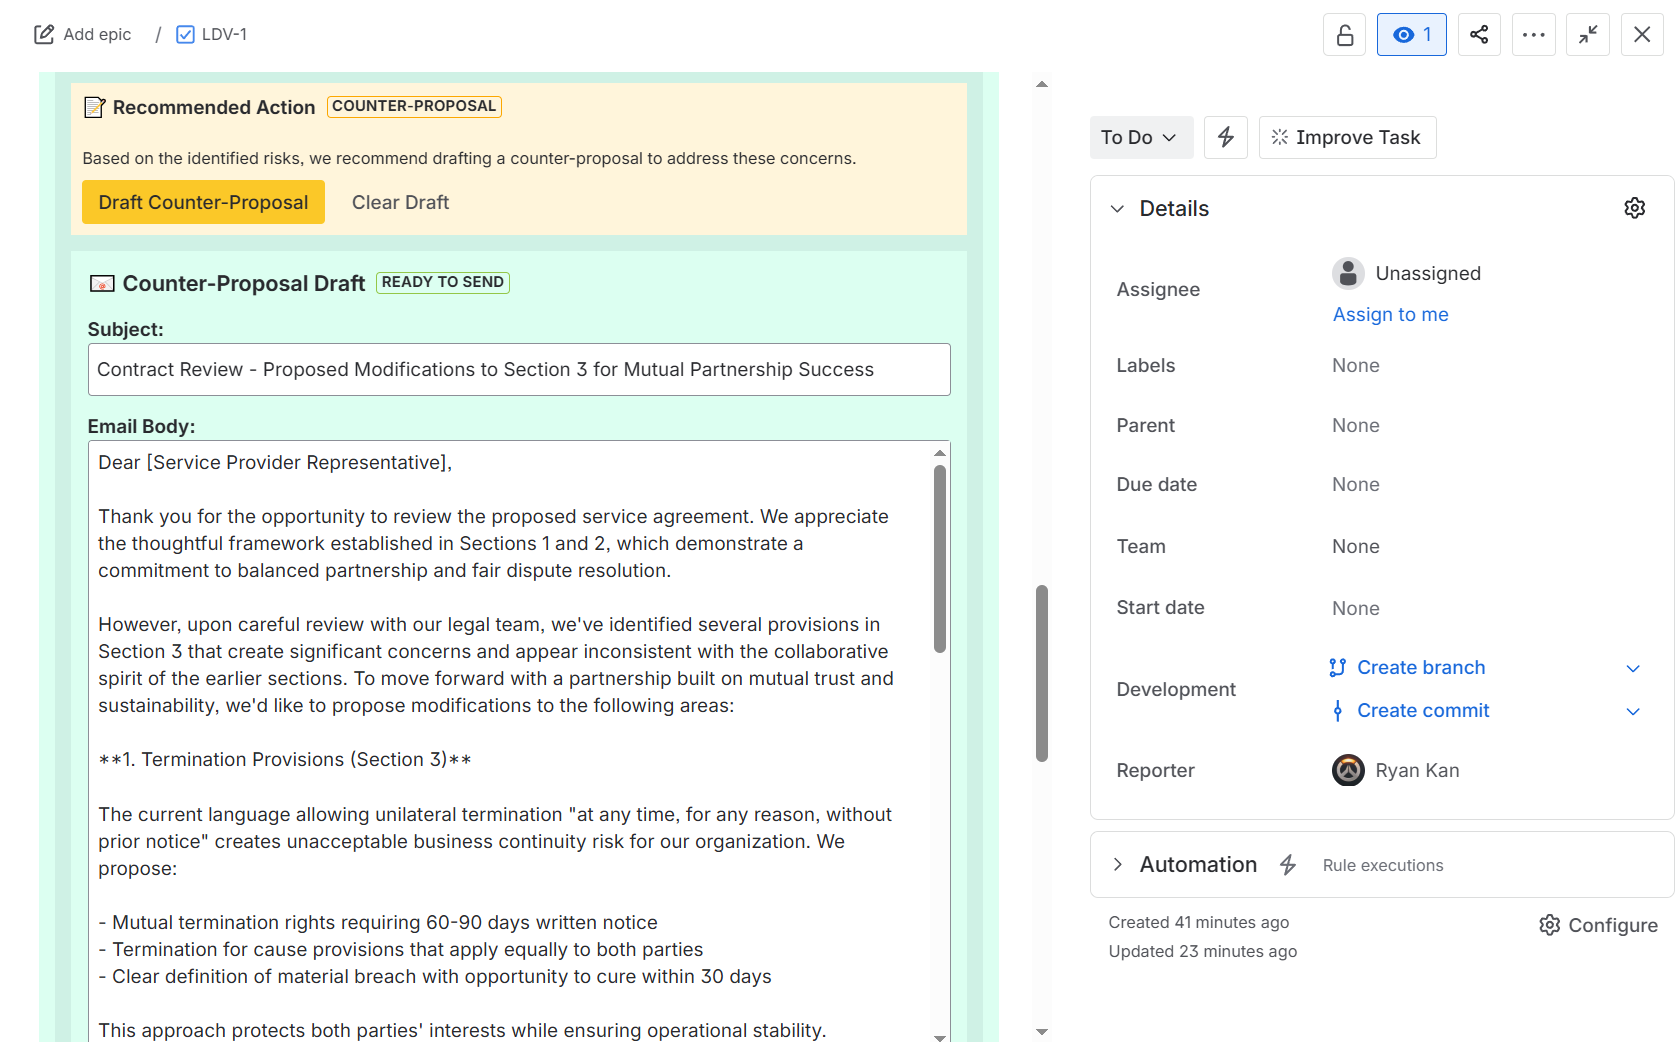Screen dimensions: 1677x1042
Task: Click the main panel scrollbar thumb
Action: pos(1041,674)
